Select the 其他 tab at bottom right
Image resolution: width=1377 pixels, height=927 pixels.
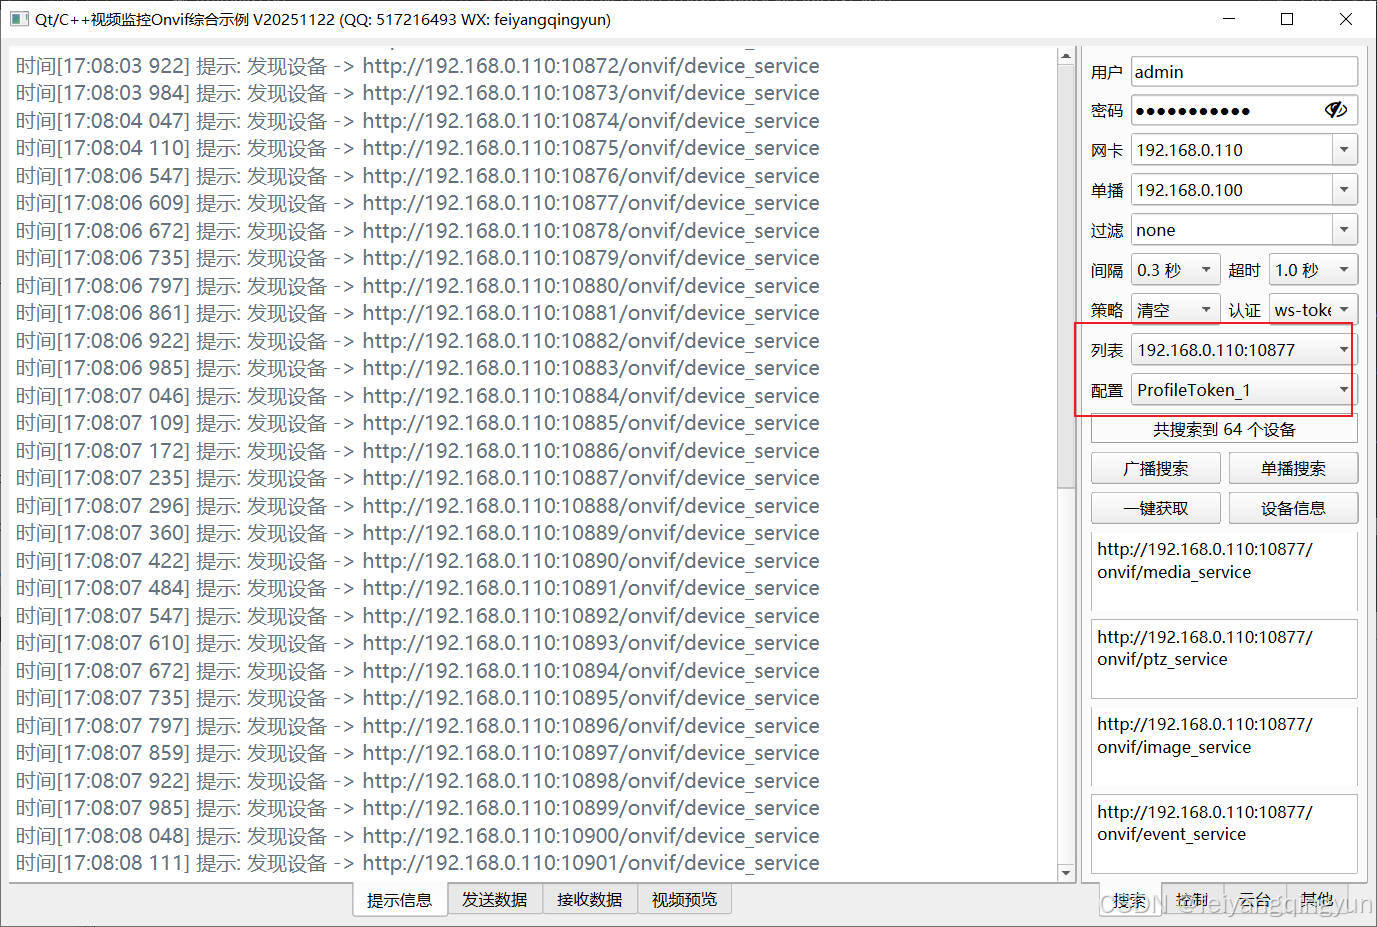pos(1316,900)
